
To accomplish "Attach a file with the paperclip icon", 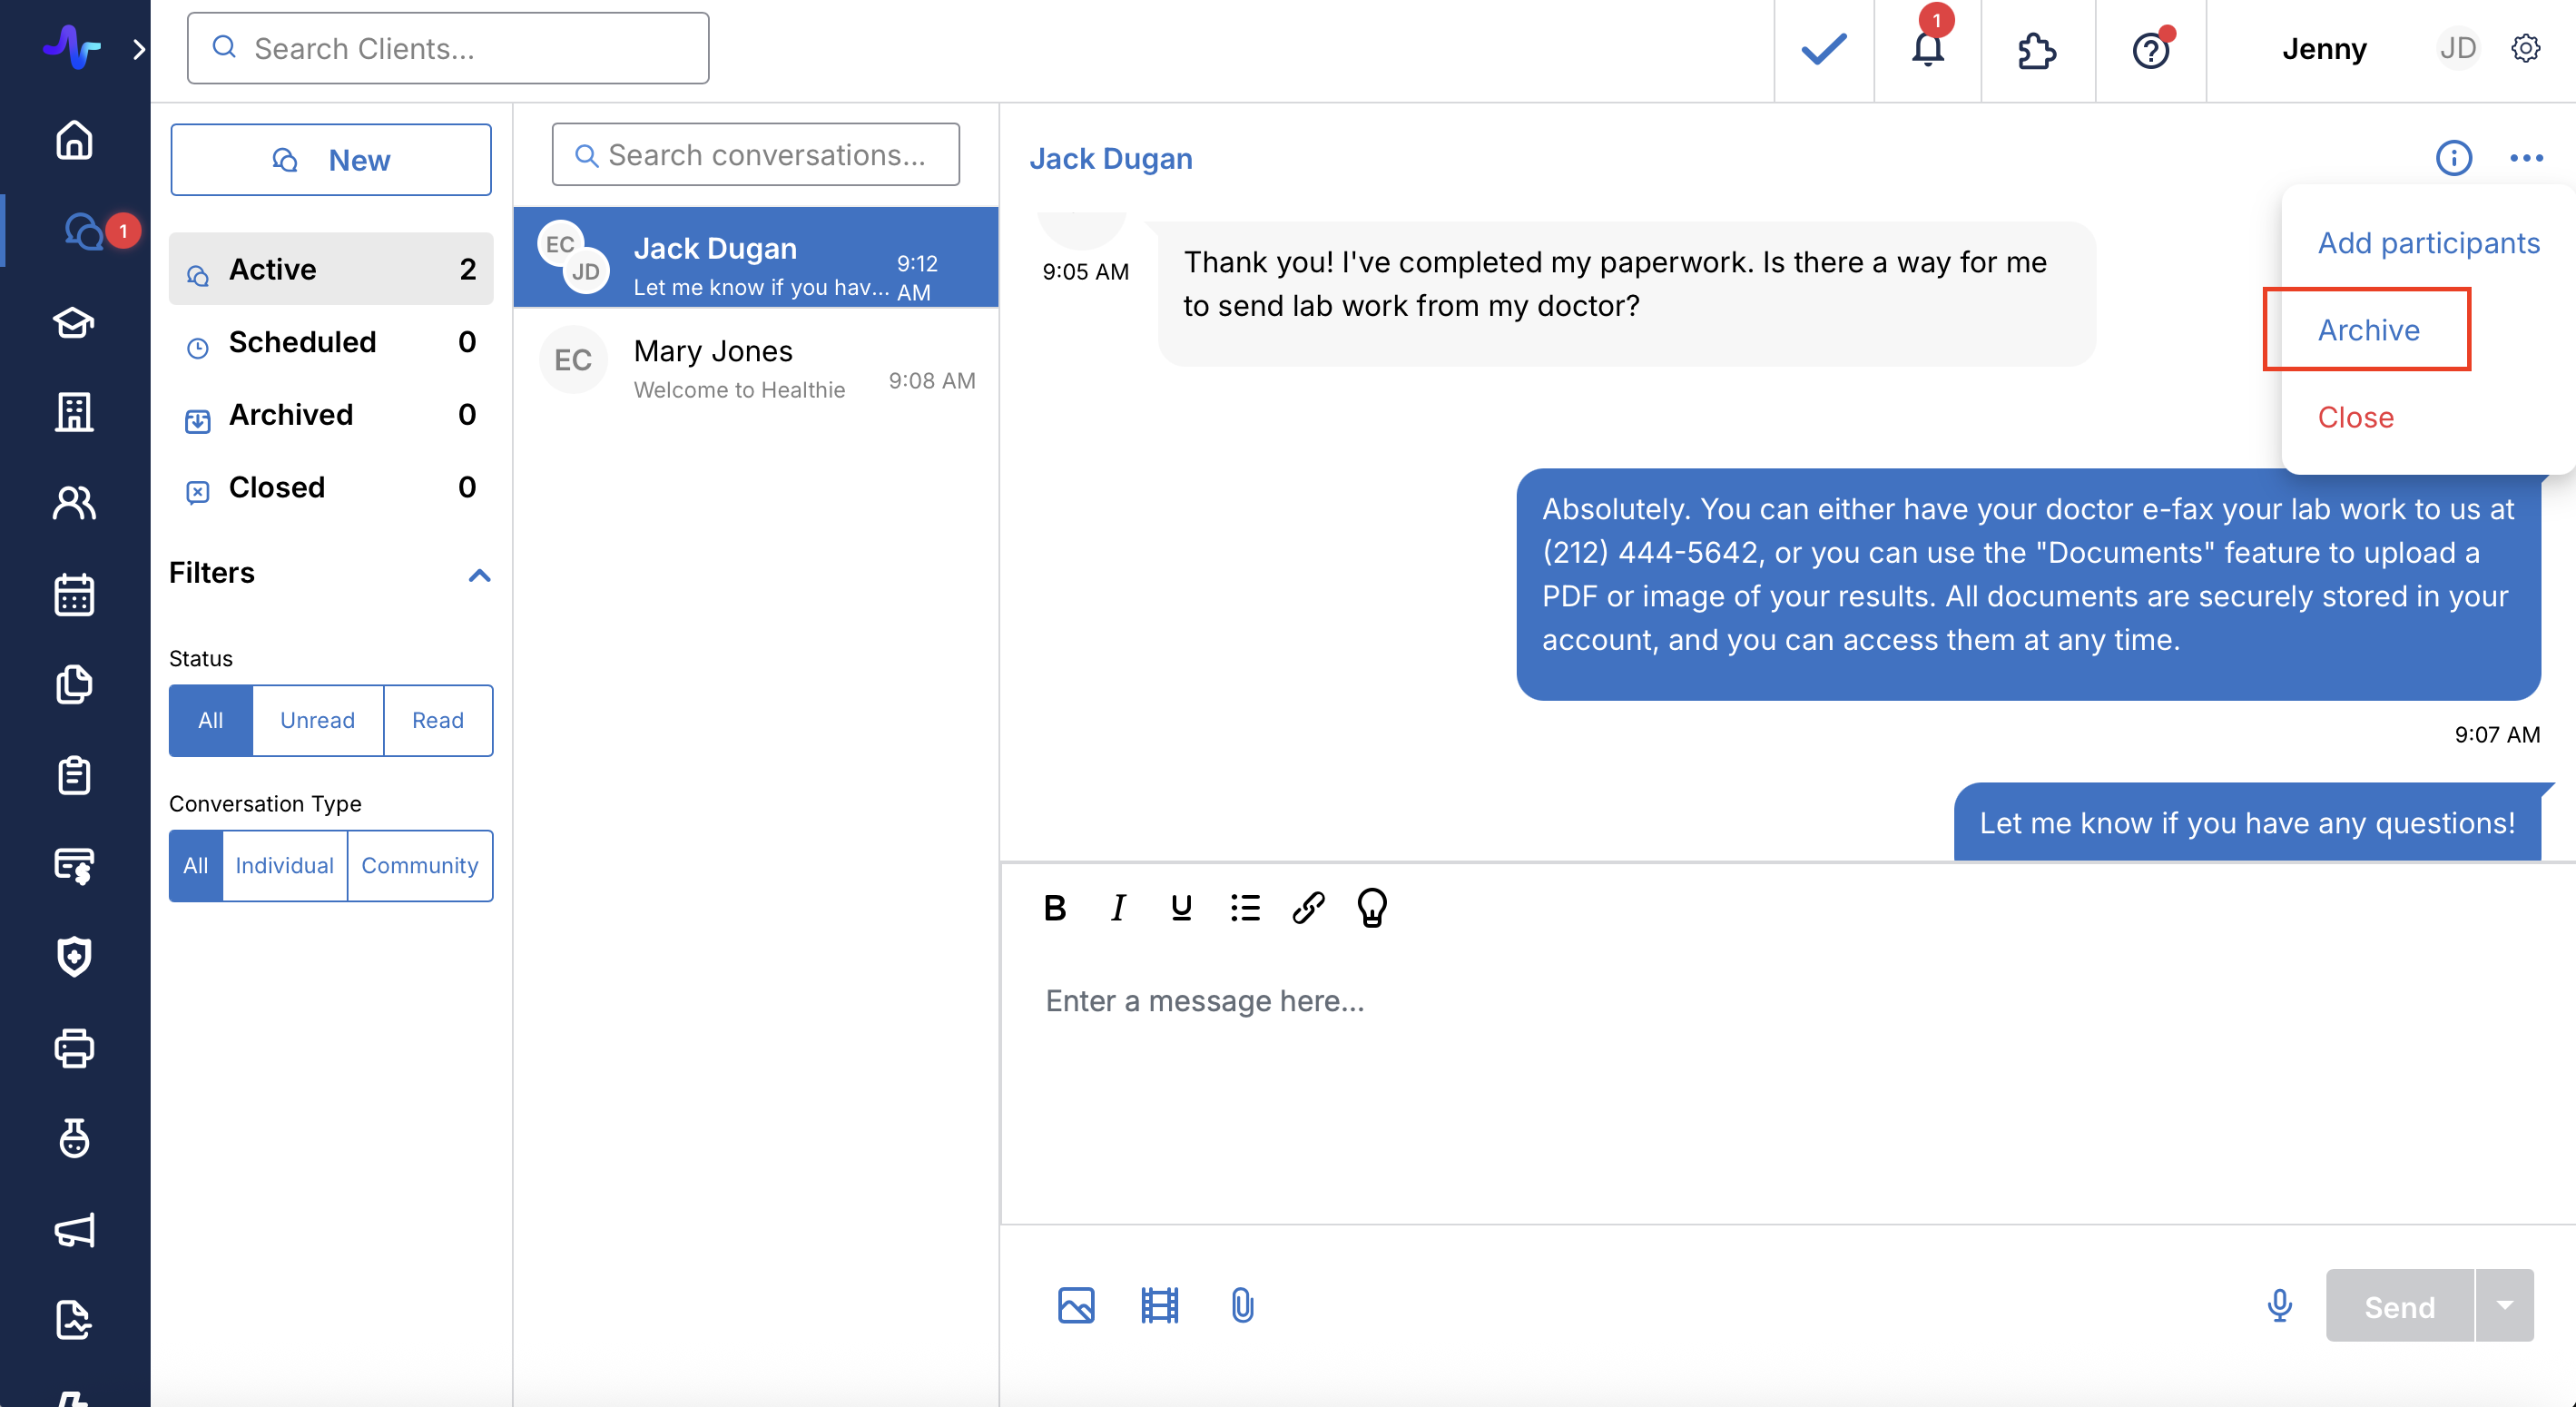I will [x=1242, y=1305].
